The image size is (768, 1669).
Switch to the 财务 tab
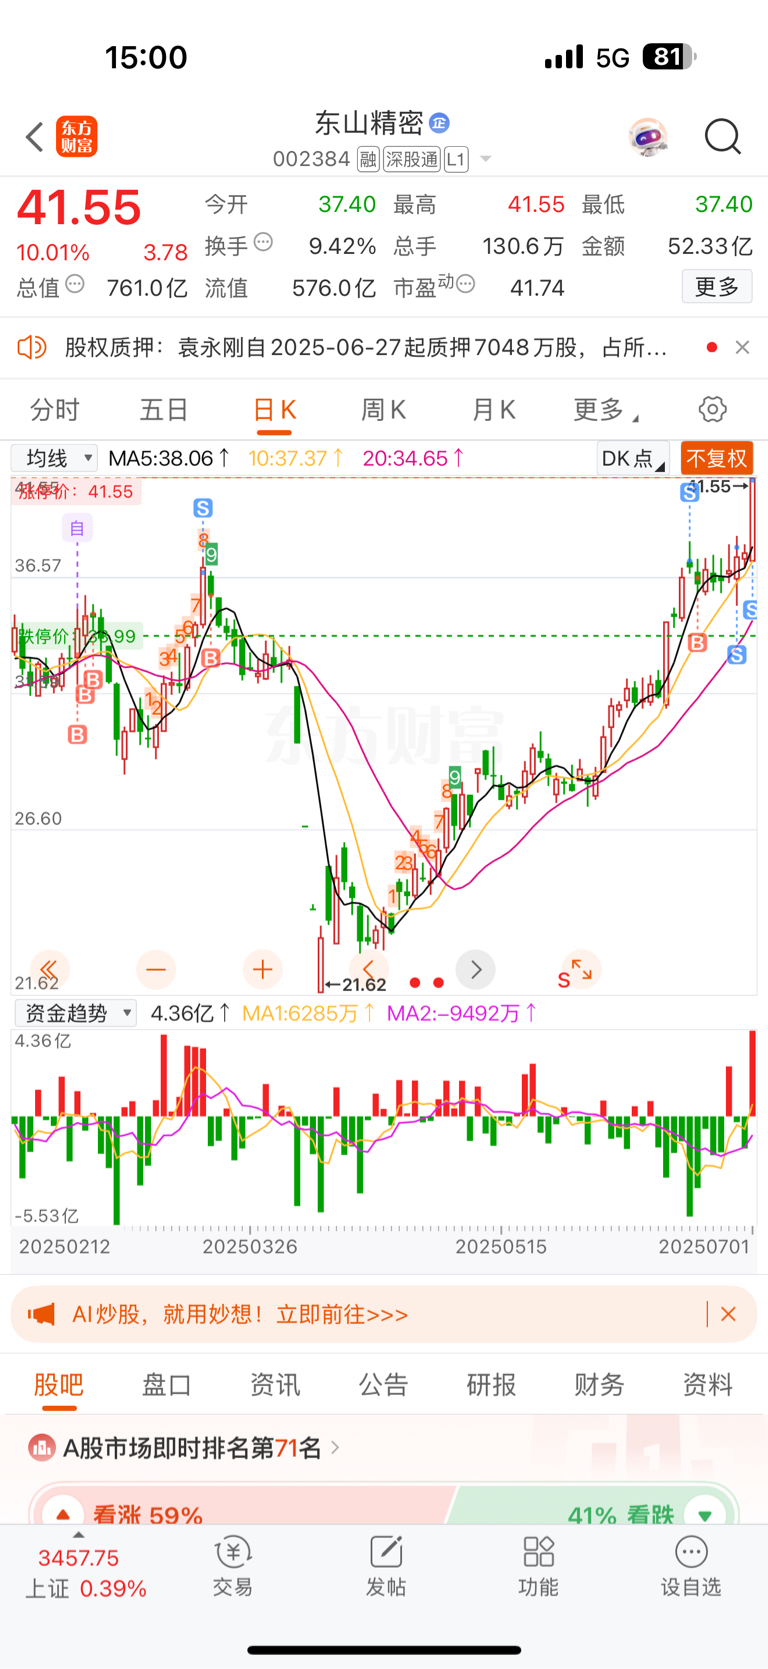[x=599, y=1385]
